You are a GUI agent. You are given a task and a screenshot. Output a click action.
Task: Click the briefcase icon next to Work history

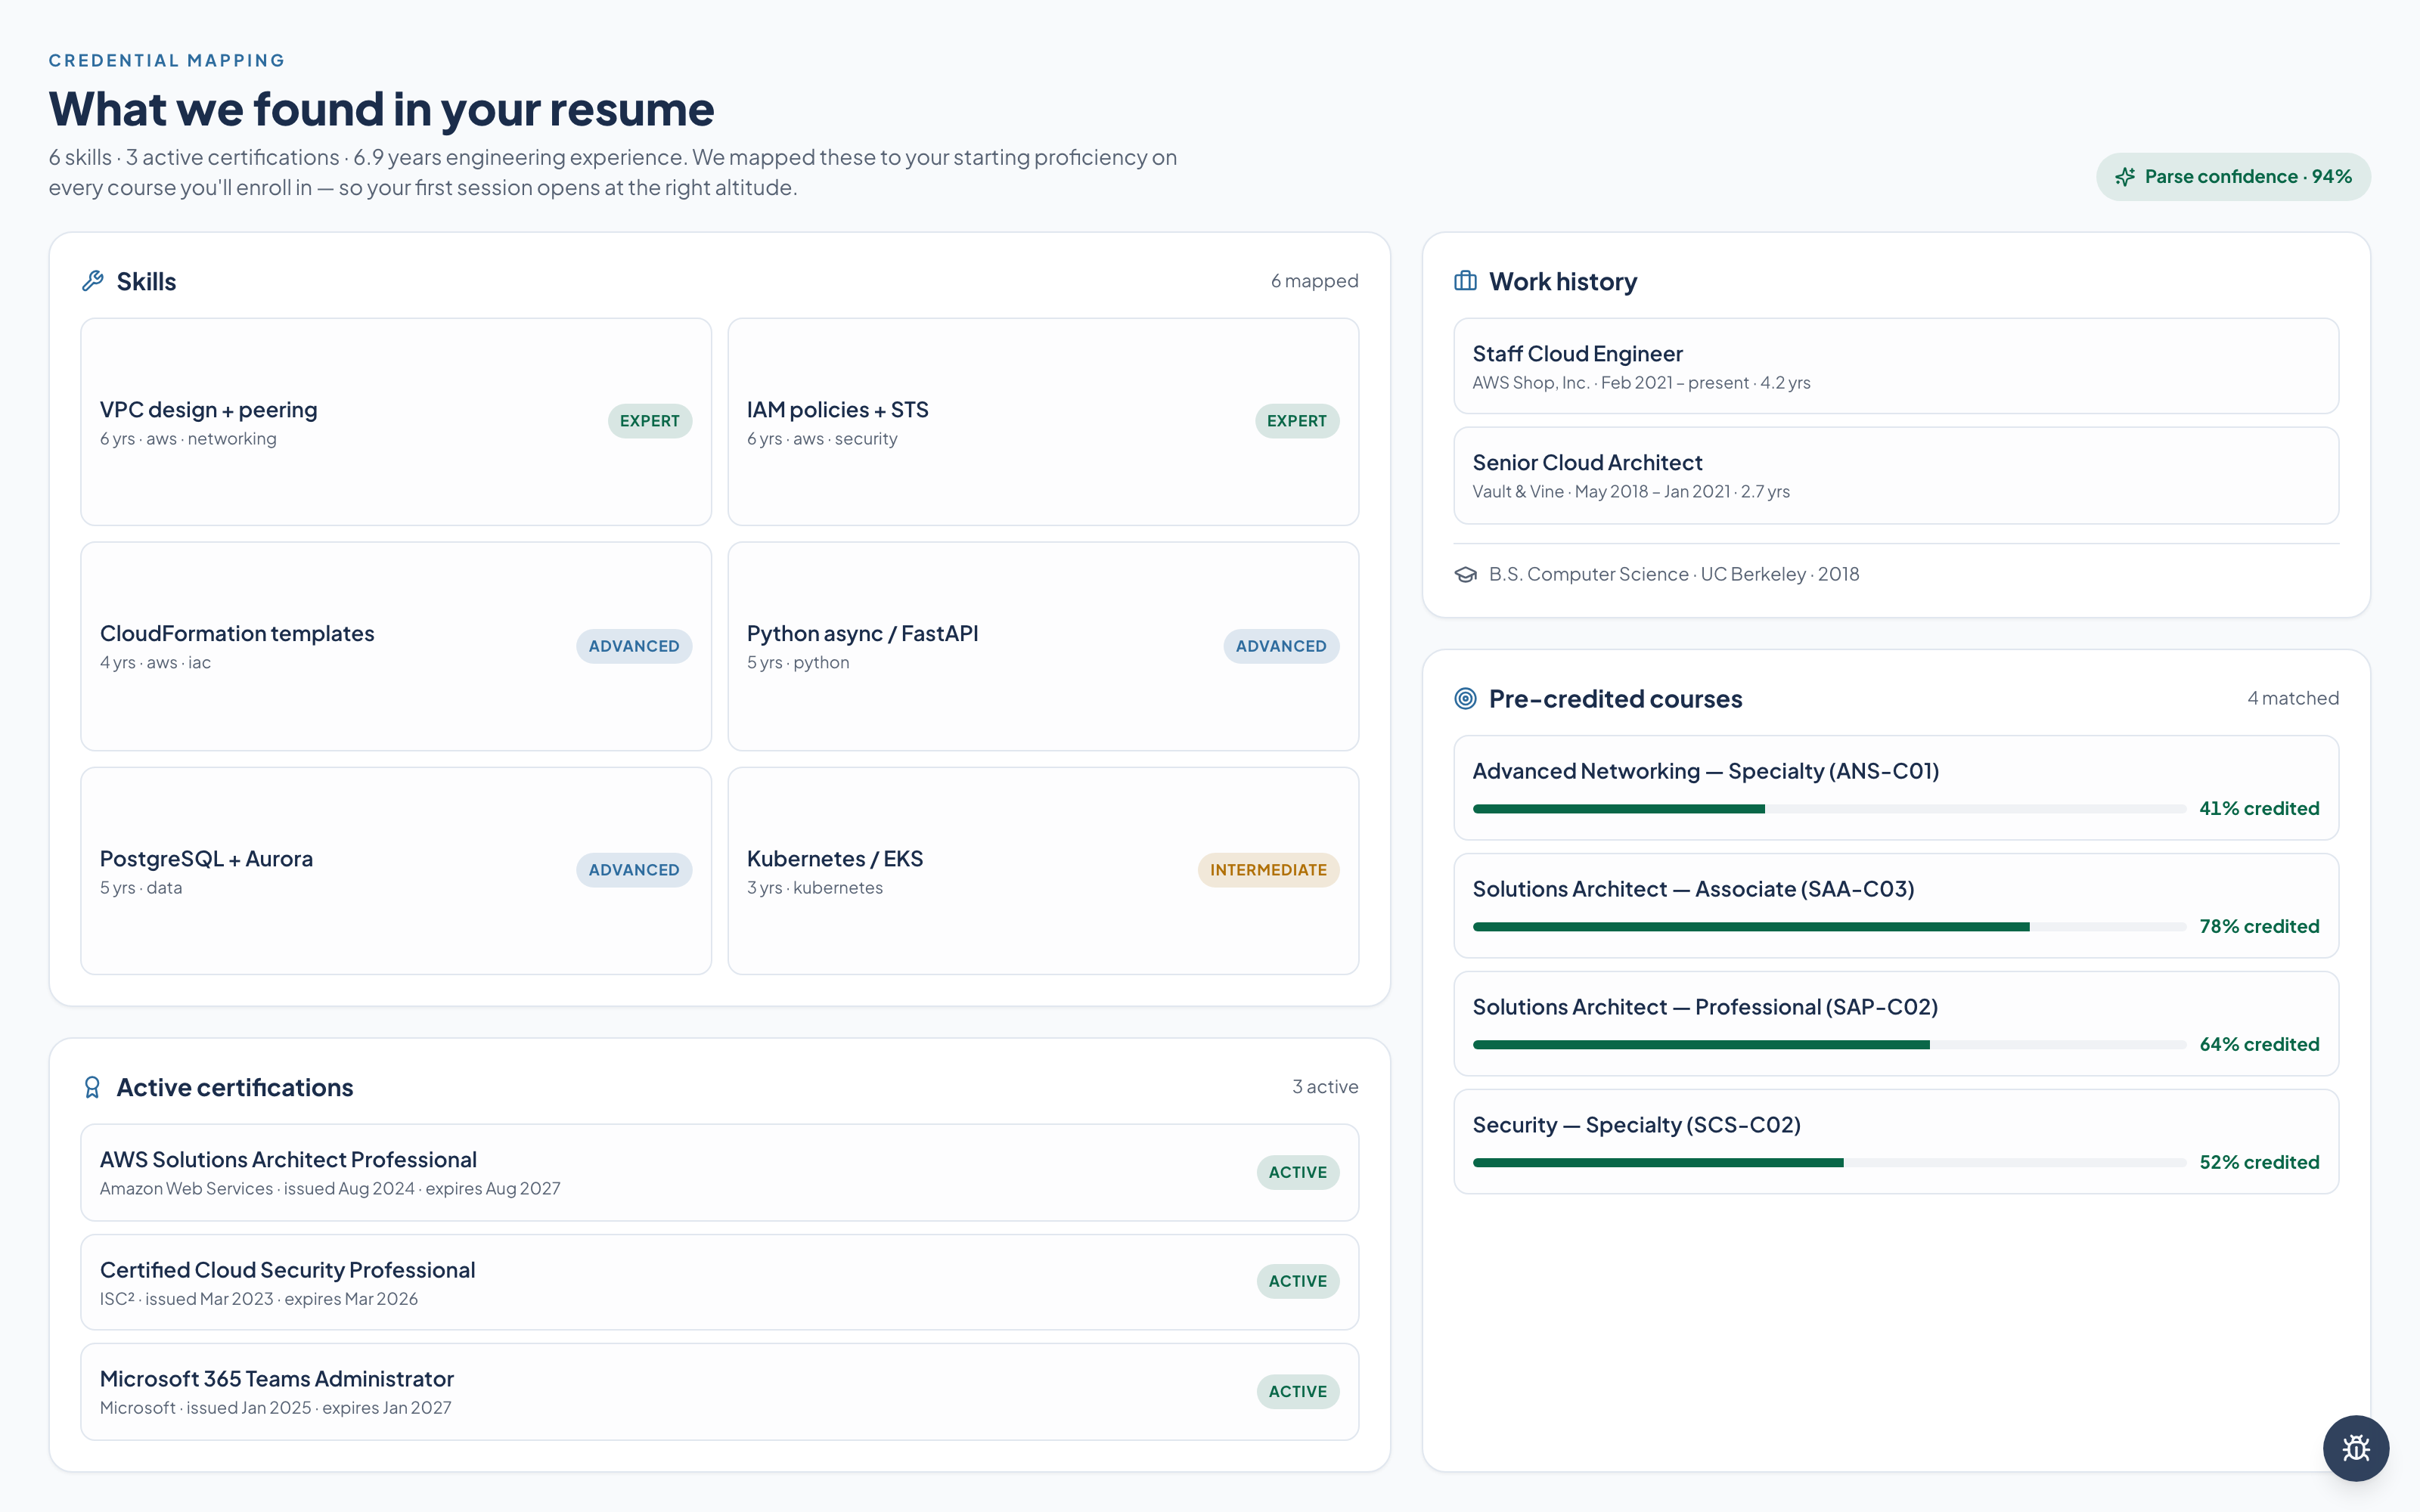1465,281
